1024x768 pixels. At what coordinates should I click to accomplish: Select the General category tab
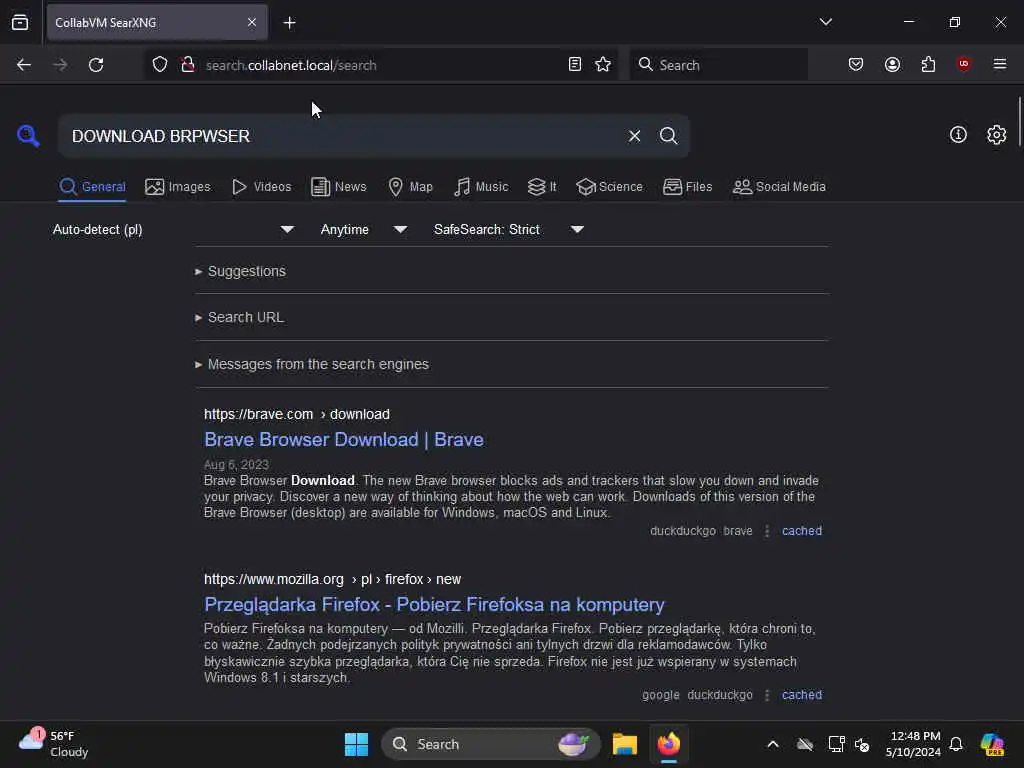coord(92,187)
